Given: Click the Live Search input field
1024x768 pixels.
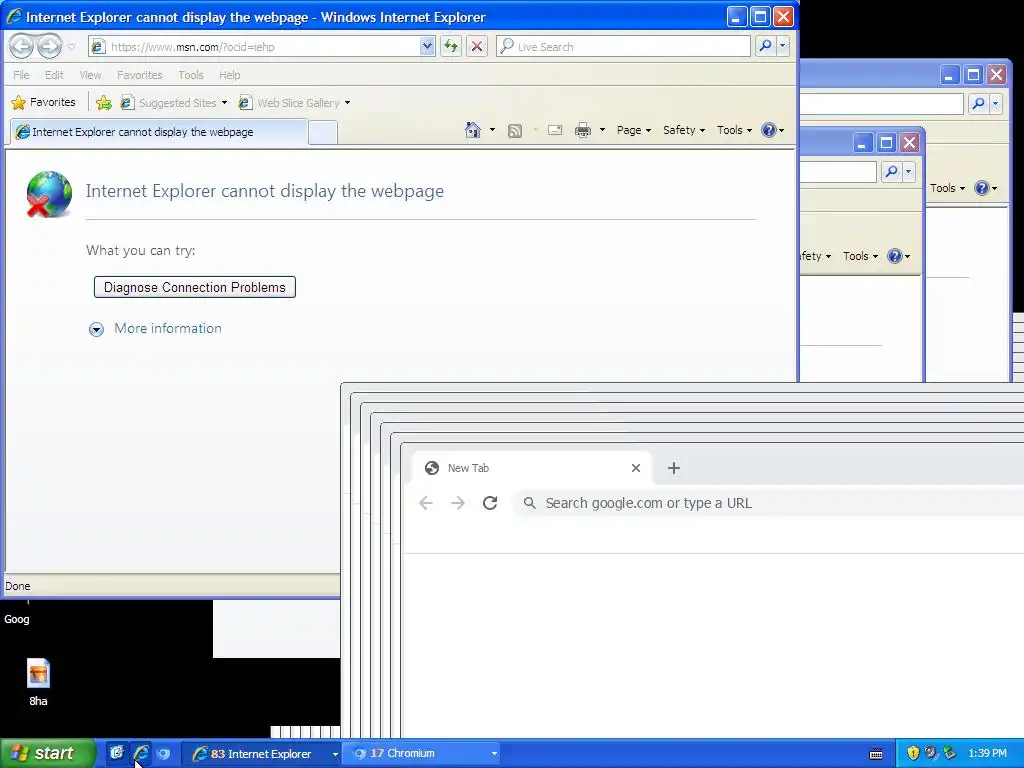Looking at the screenshot, I should pyautogui.click(x=624, y=46).
